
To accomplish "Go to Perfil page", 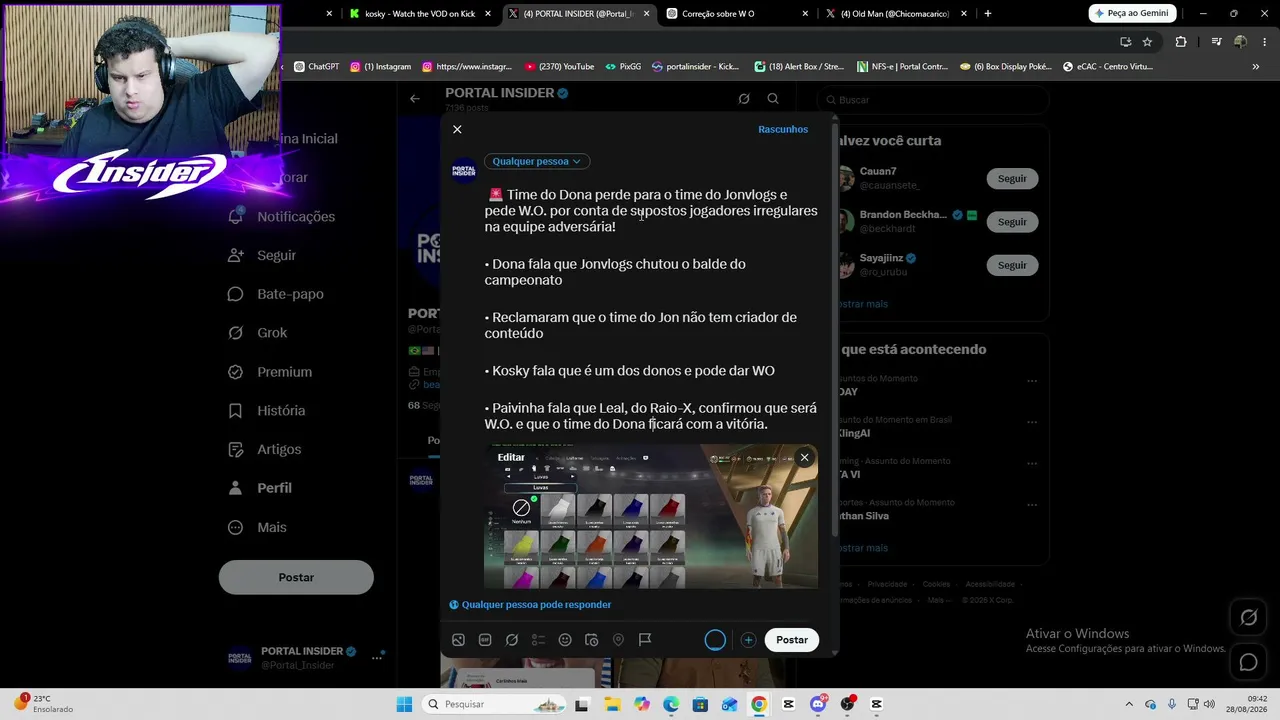I will click(260, 488).
